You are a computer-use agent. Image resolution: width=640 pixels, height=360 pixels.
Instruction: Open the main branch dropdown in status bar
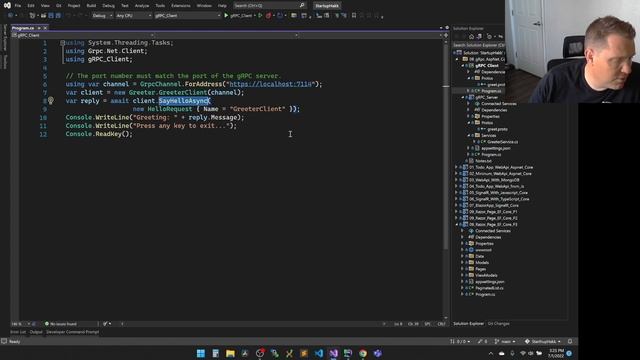tap(505, 341)
